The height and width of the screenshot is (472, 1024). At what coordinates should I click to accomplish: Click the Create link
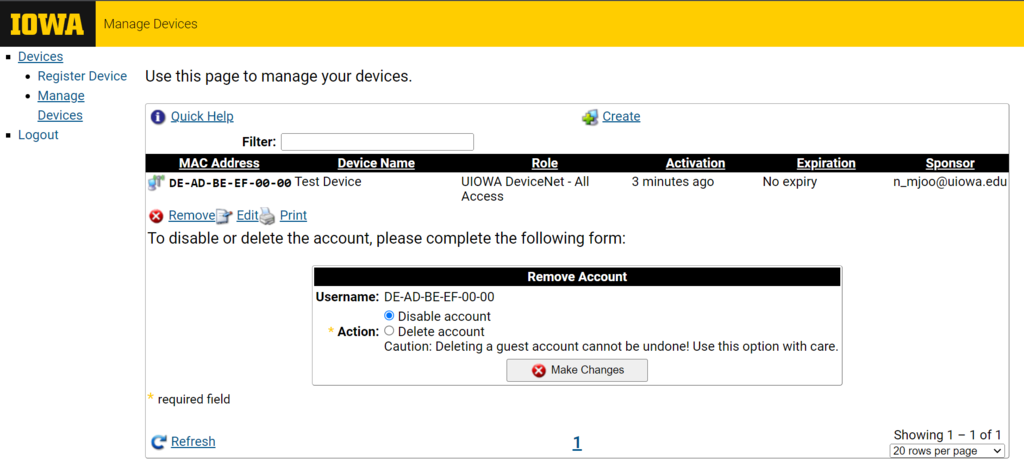(621, 117)
